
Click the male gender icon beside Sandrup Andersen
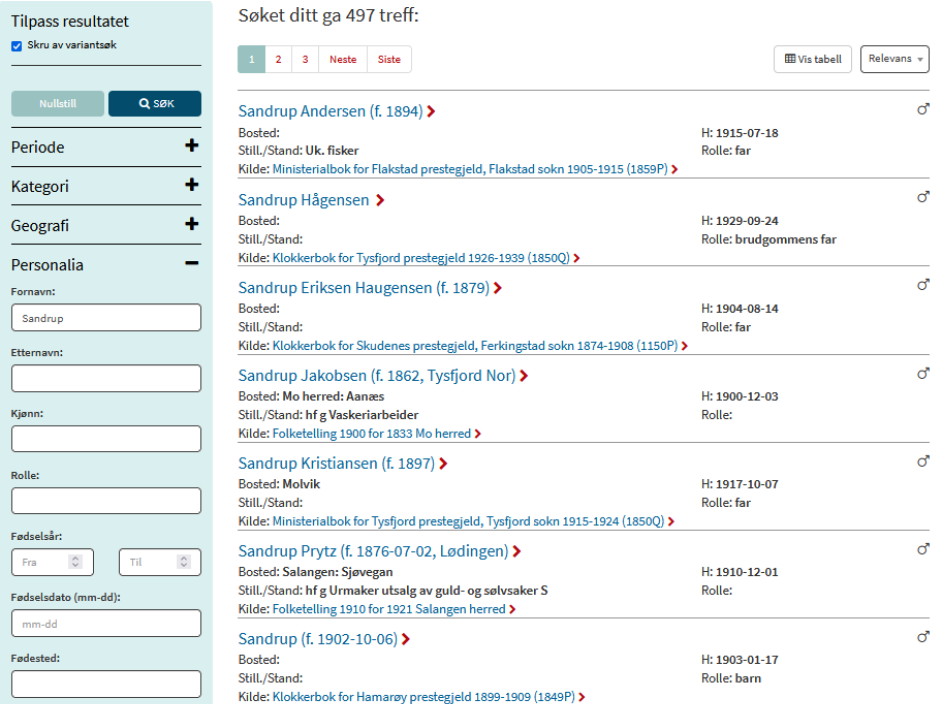(x=923, y=110)
